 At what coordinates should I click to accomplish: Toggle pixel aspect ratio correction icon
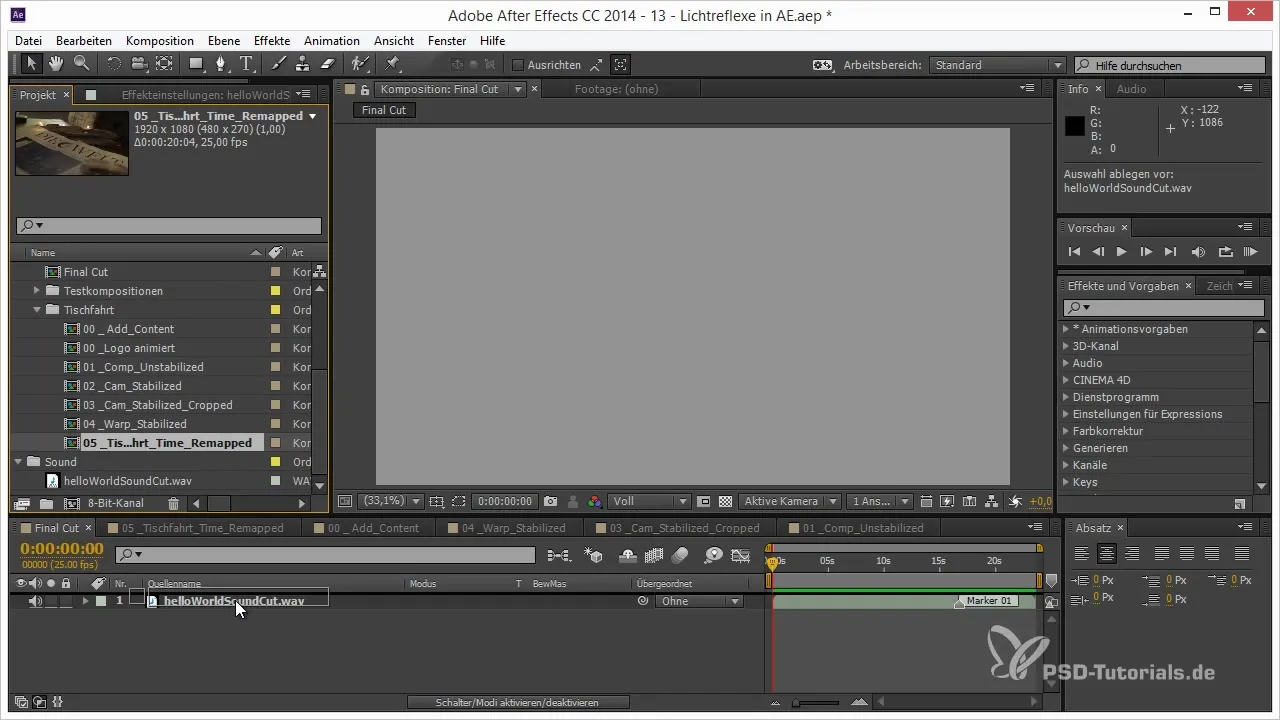click(925, 501)
